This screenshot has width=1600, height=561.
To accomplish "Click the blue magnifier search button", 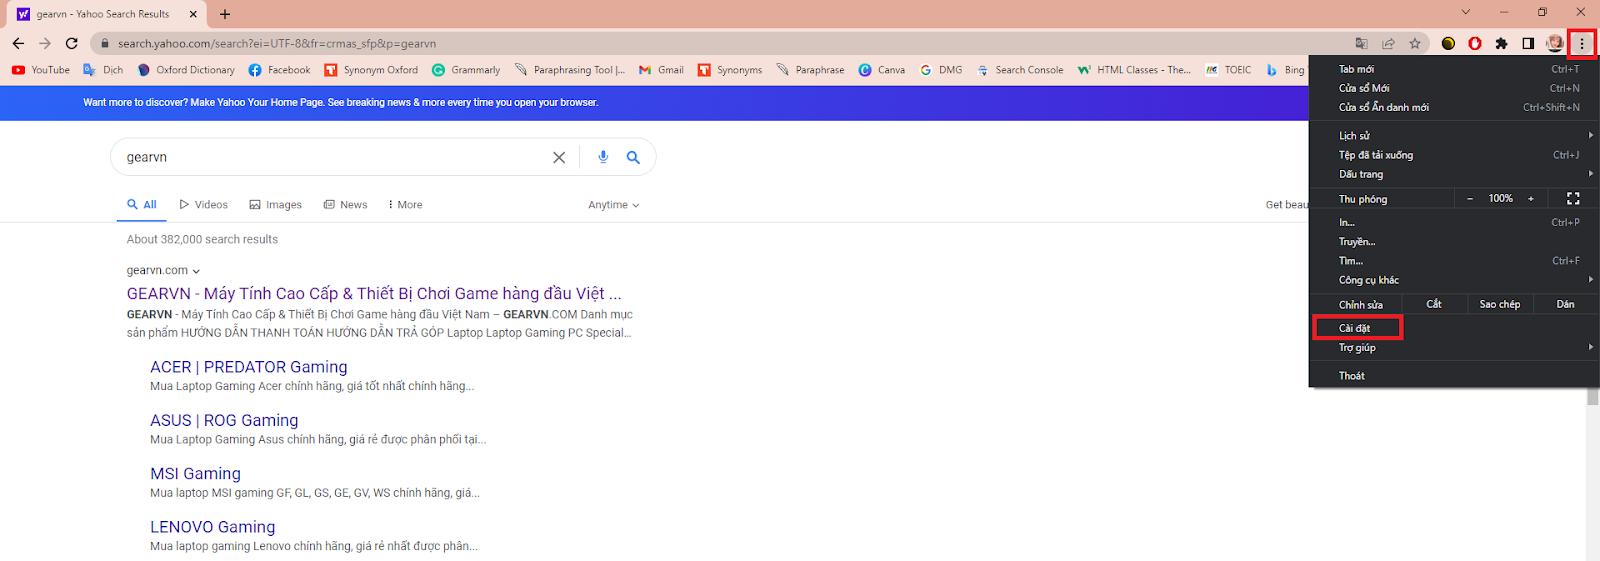I will [x=633, y=157].
